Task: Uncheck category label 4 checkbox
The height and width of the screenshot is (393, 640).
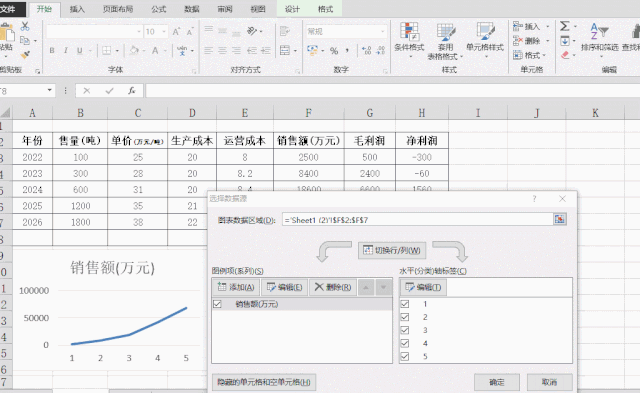Action: [x=404, y=343]
